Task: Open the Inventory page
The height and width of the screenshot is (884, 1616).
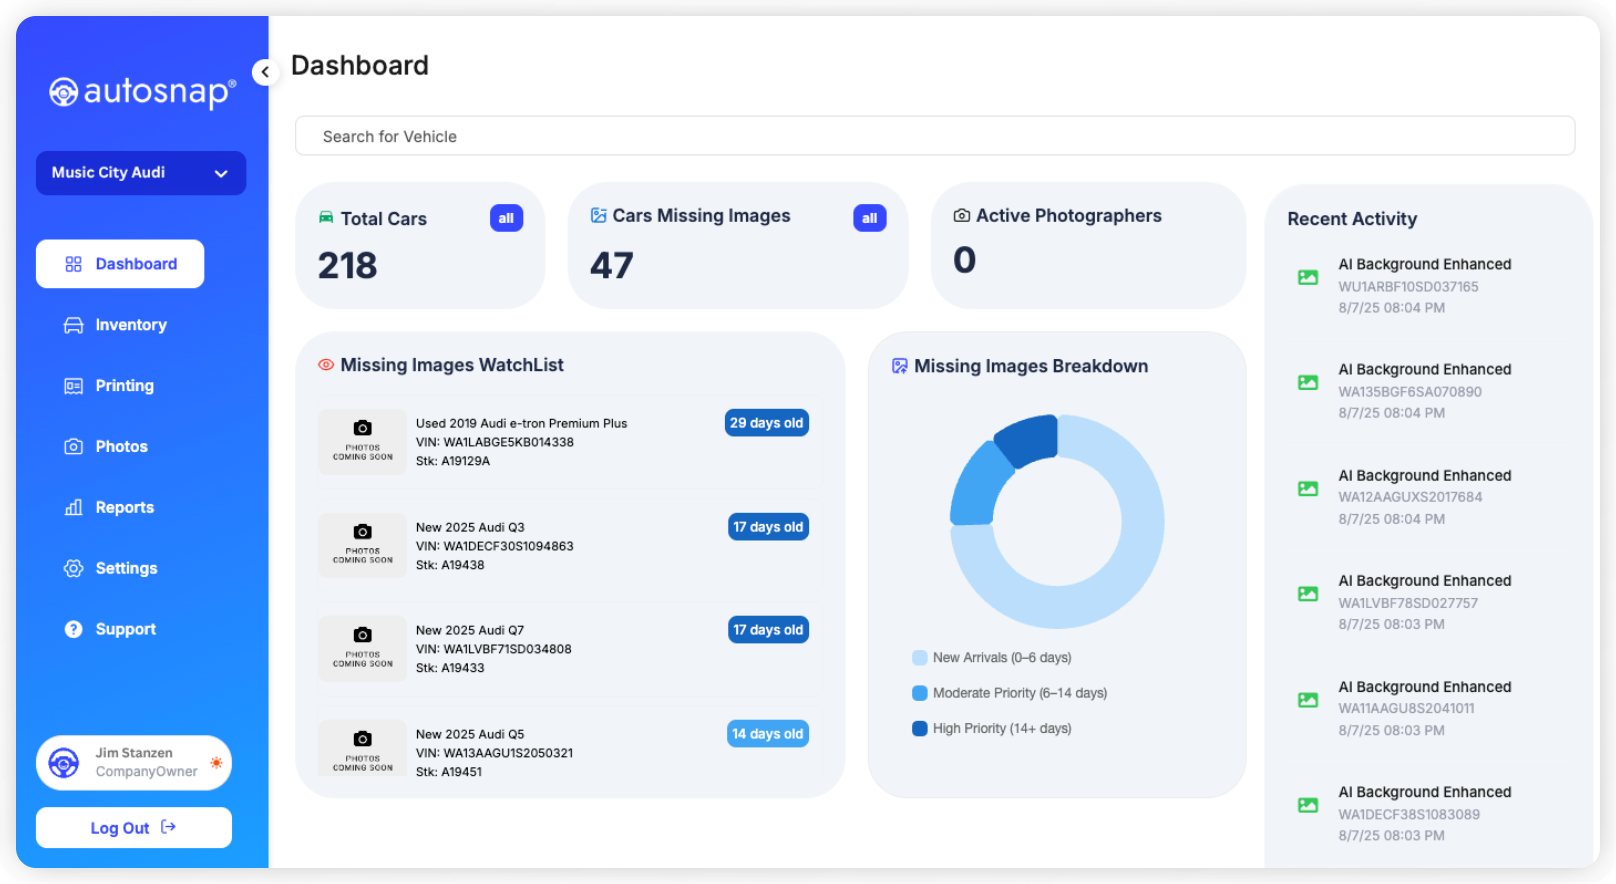Action: point(130,325)
